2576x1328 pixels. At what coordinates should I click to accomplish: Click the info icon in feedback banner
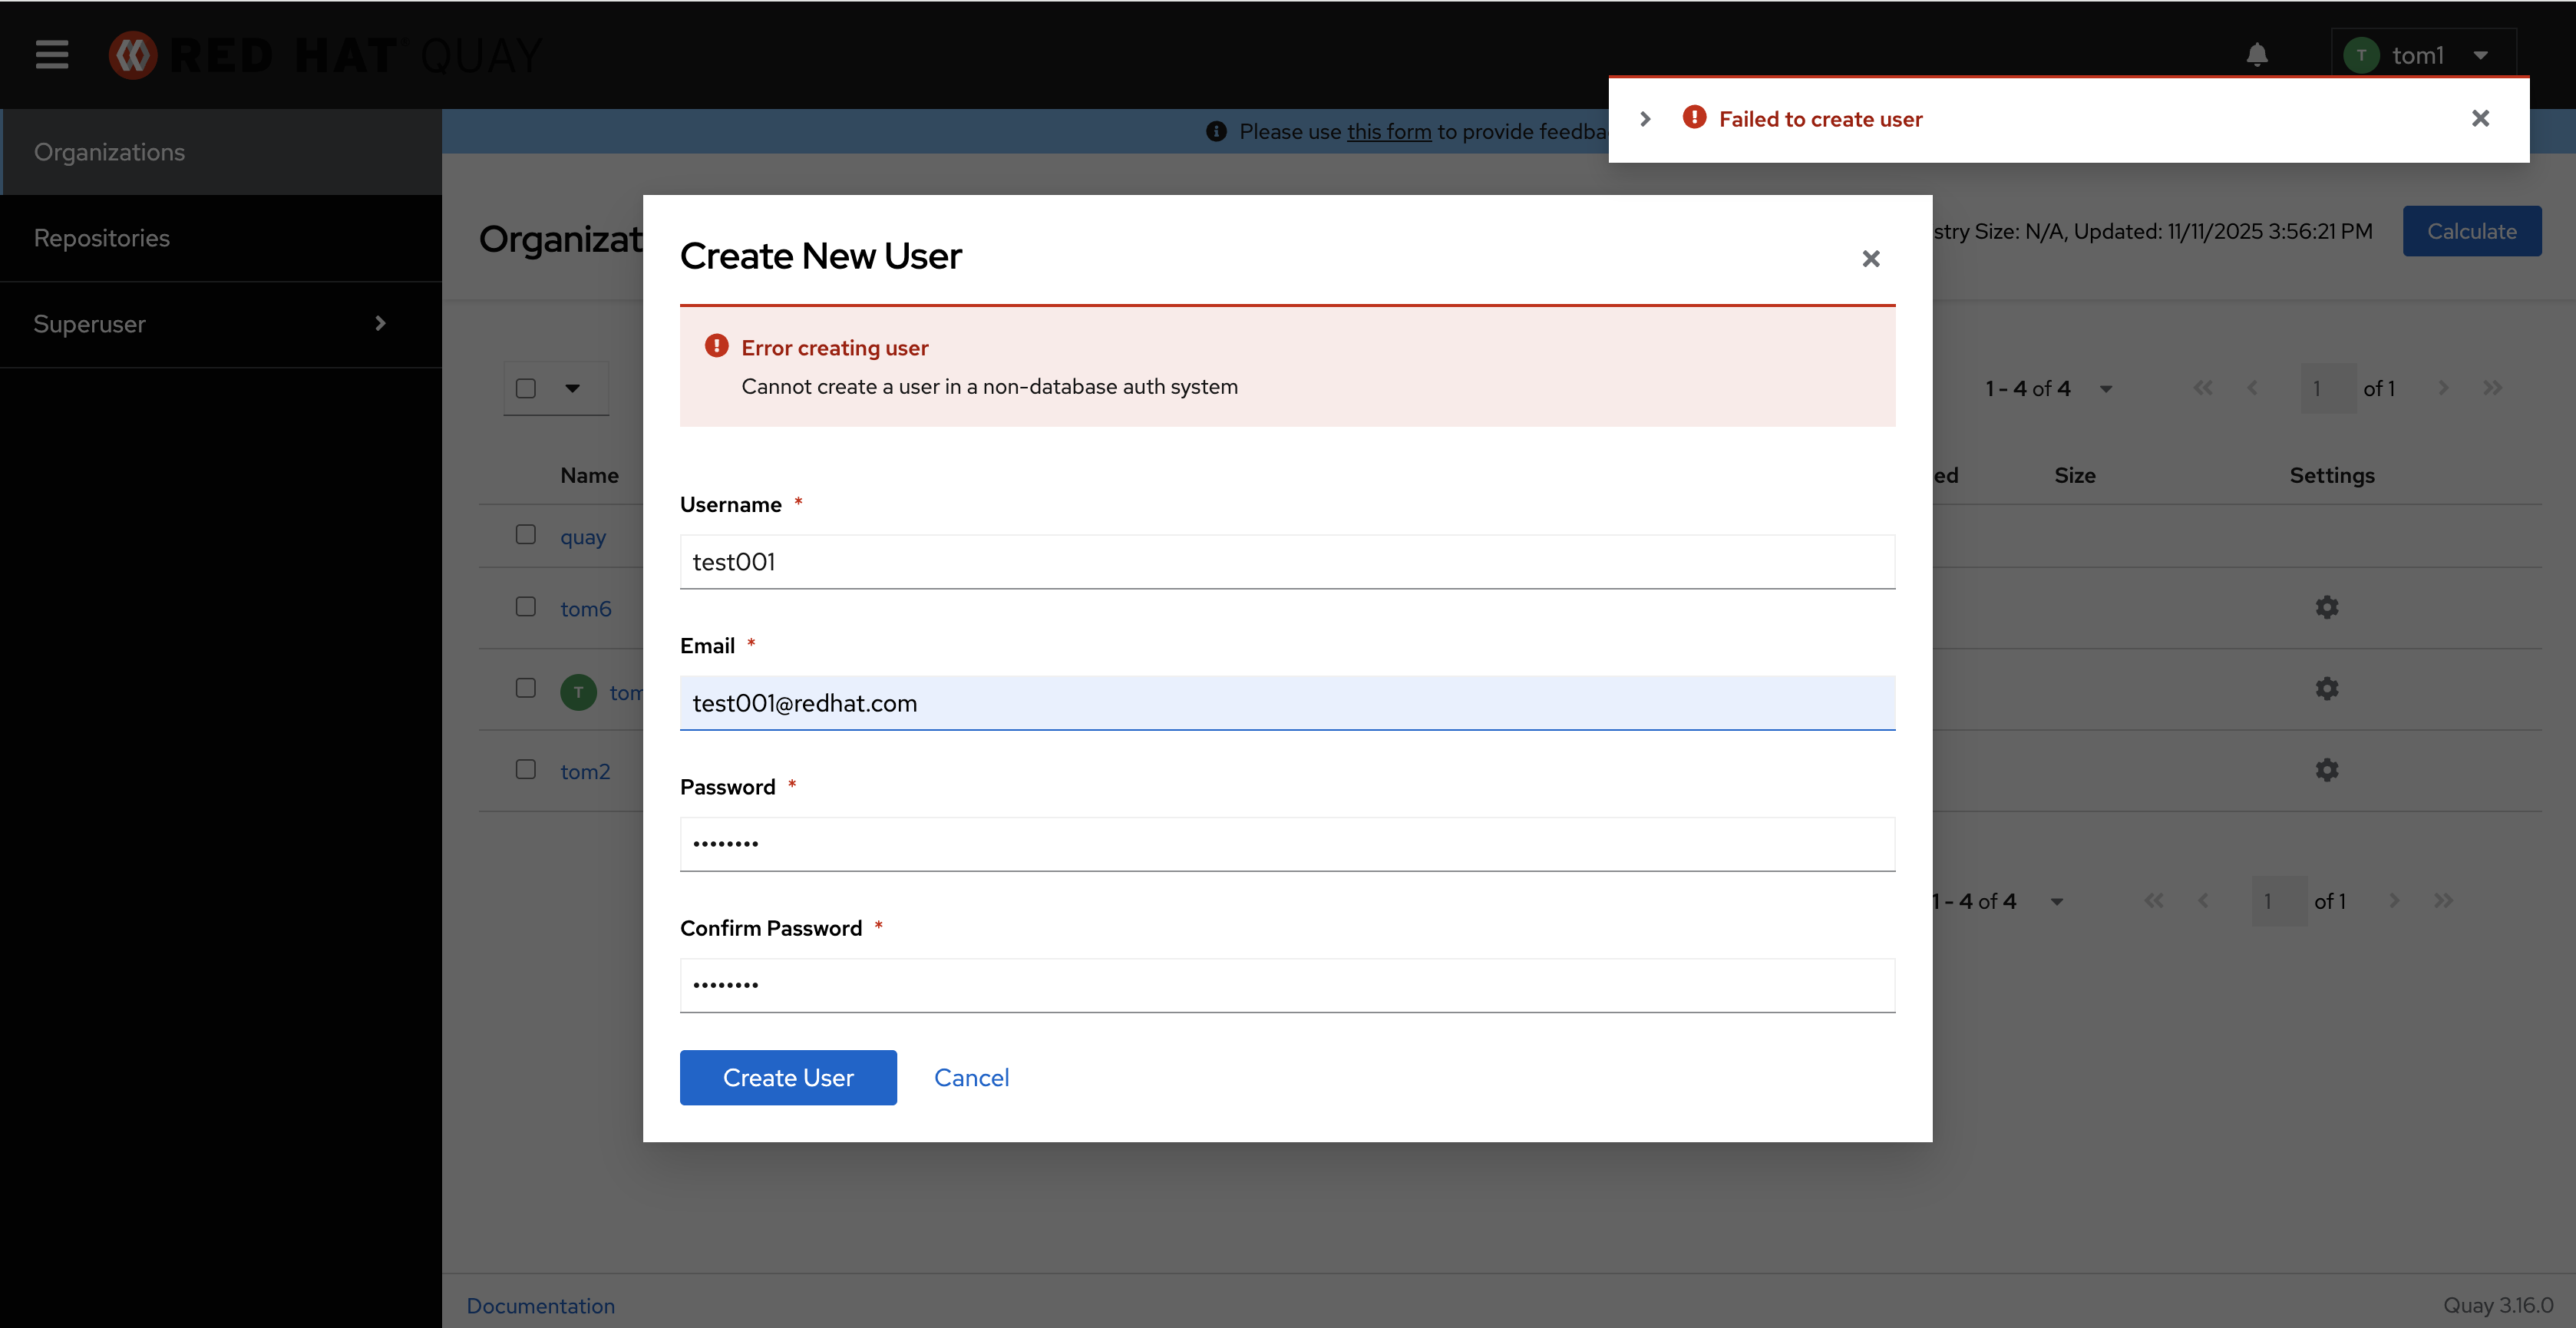pyautogui.click(x=1216, y=131)
